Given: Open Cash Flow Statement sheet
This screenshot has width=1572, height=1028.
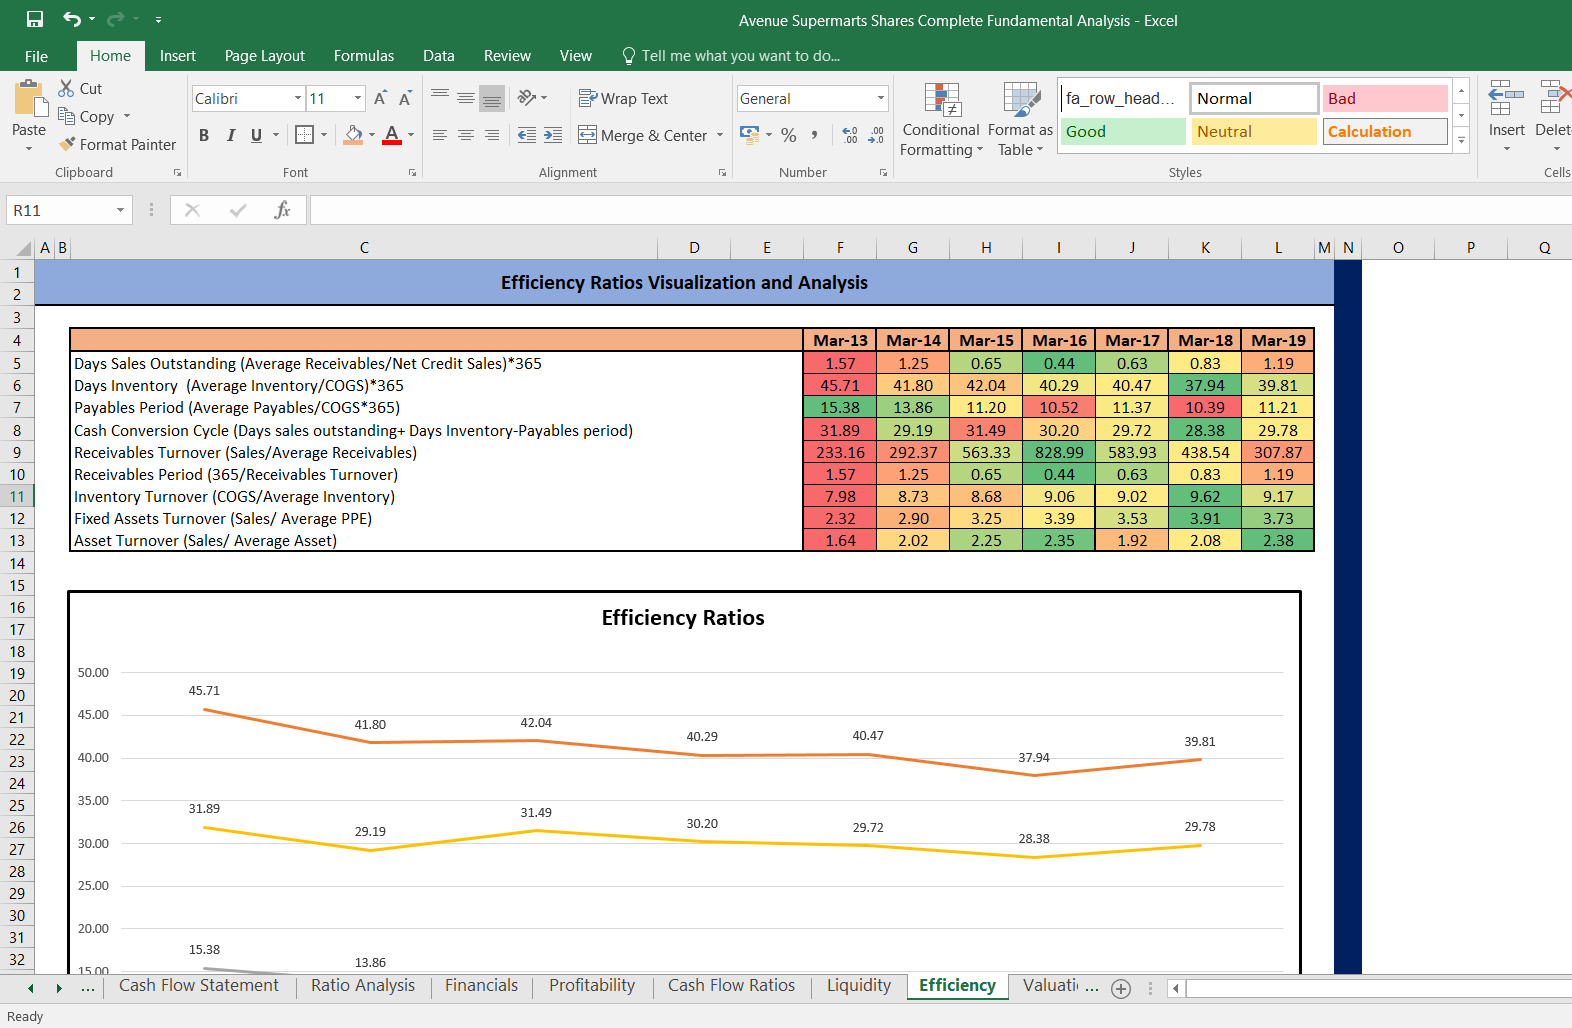Looking at the screenshot, I should point(199,986).
